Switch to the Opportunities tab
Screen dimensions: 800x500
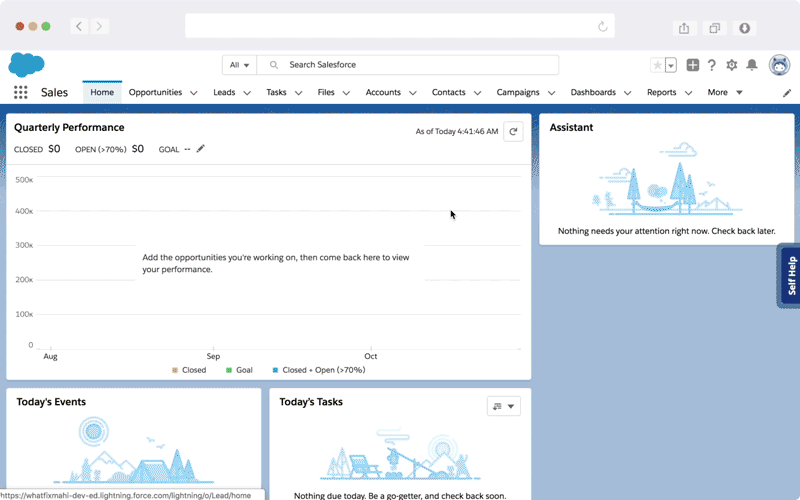pyautogui.click(x=155, y=92)
